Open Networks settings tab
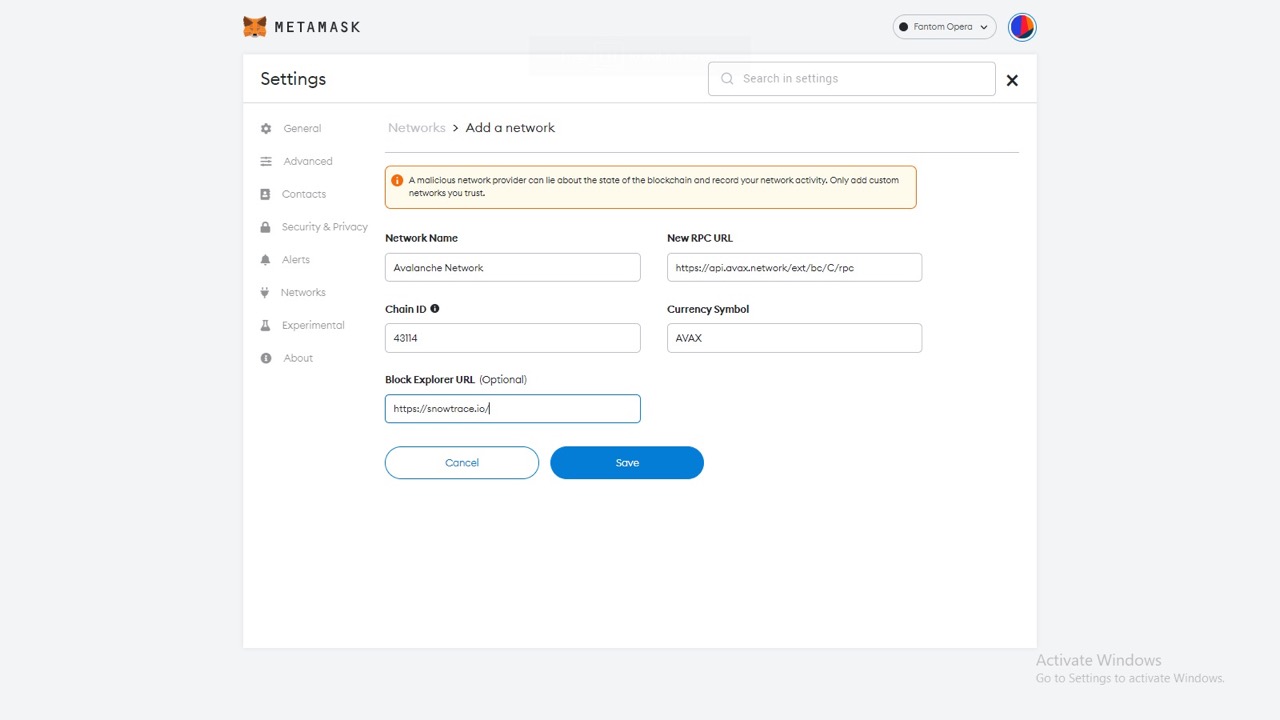Image resolution: width=1280 pixels, height=720 pixels. 303,293
